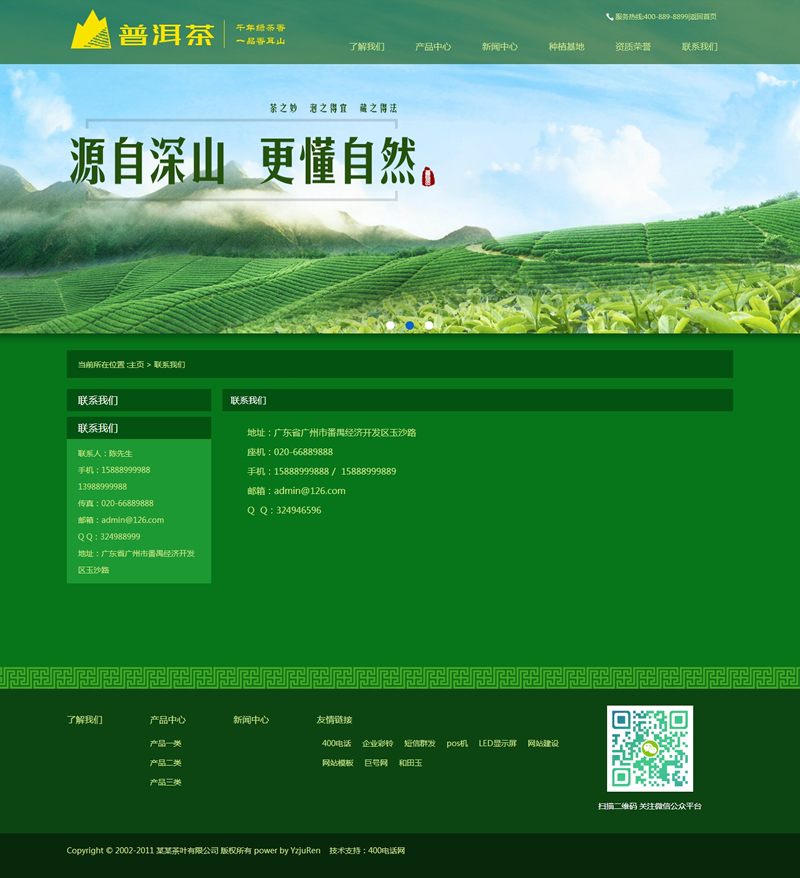Select the first banner slide dot
This screenshot has width=800, height=878.
390,325
